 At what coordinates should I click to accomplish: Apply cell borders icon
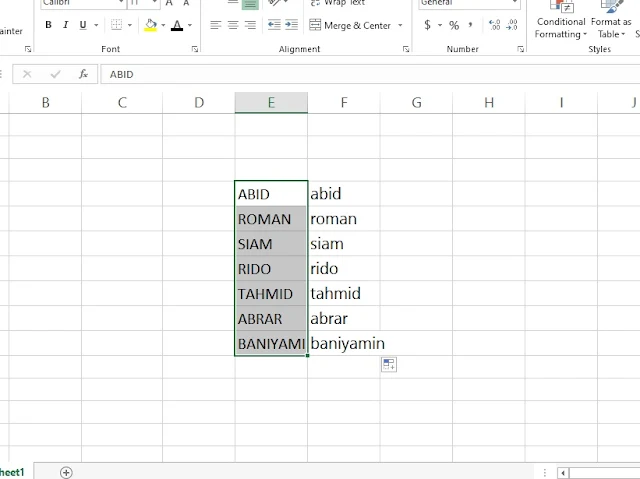click(x=116, y=25)
